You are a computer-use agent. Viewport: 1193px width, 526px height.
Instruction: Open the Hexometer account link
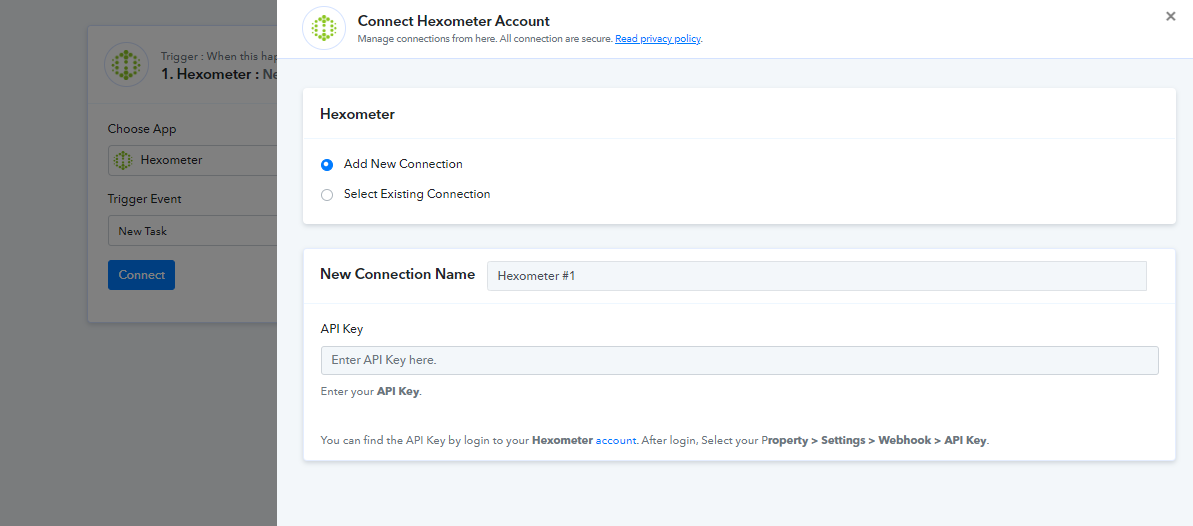click(616, 440)
